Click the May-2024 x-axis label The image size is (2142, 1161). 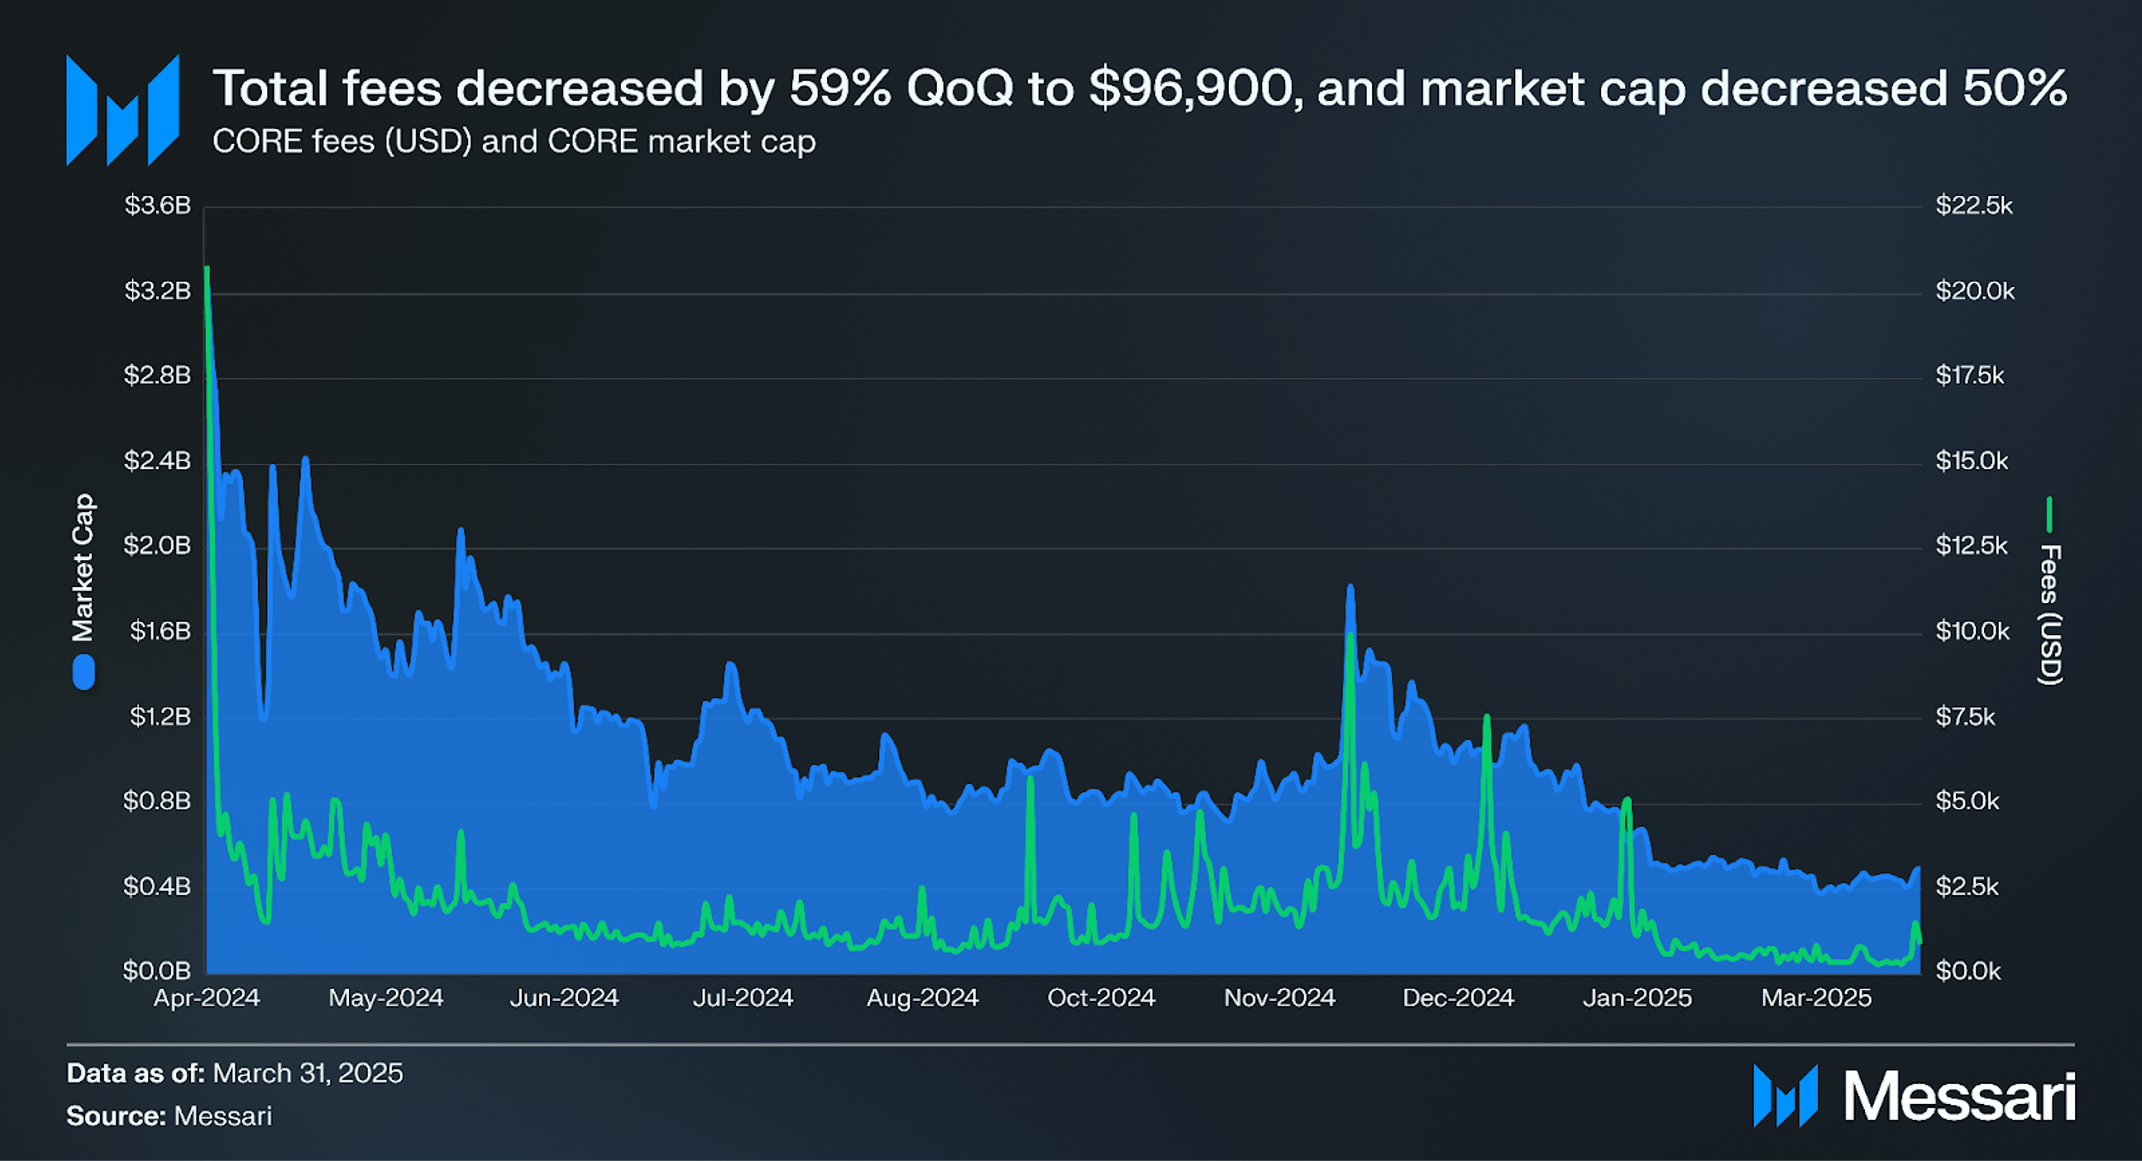coord(386,998)
